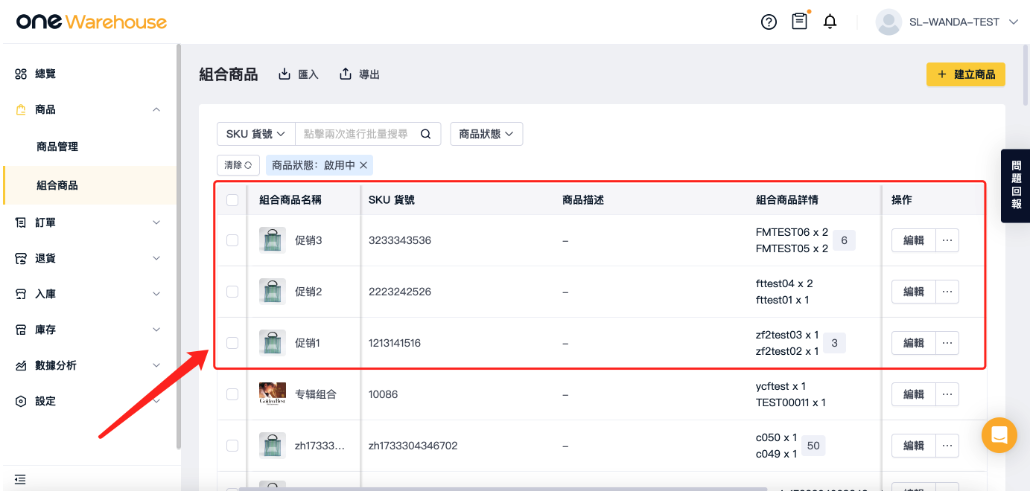Expand the 訂單 menu chevron

[156, 223]
